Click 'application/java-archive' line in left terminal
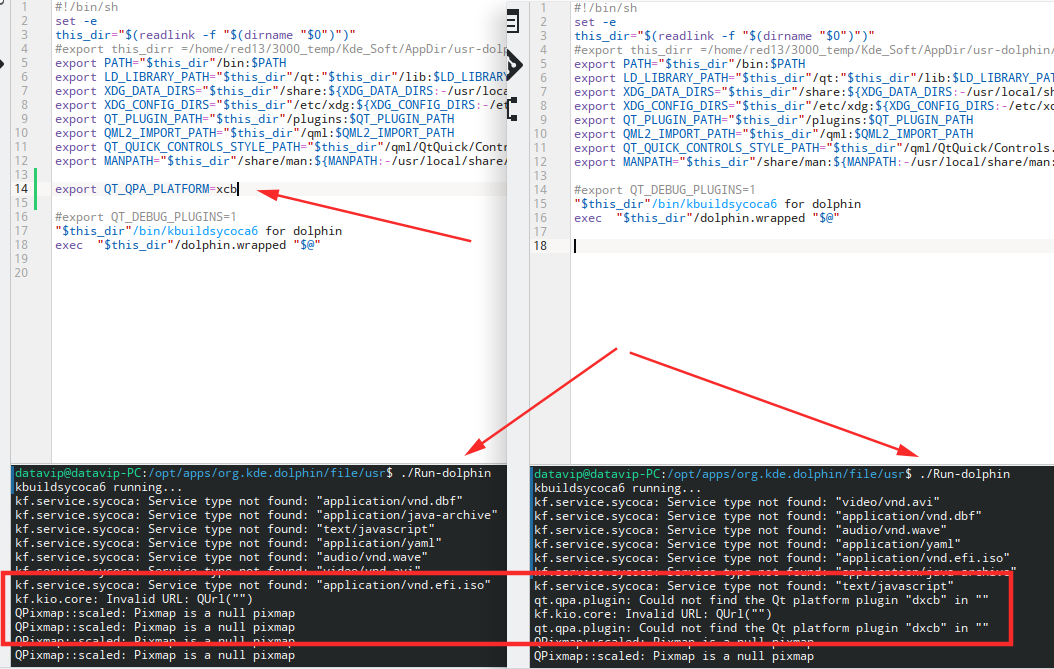Viewport: 1054px width, 669px height. pos(256,515)
